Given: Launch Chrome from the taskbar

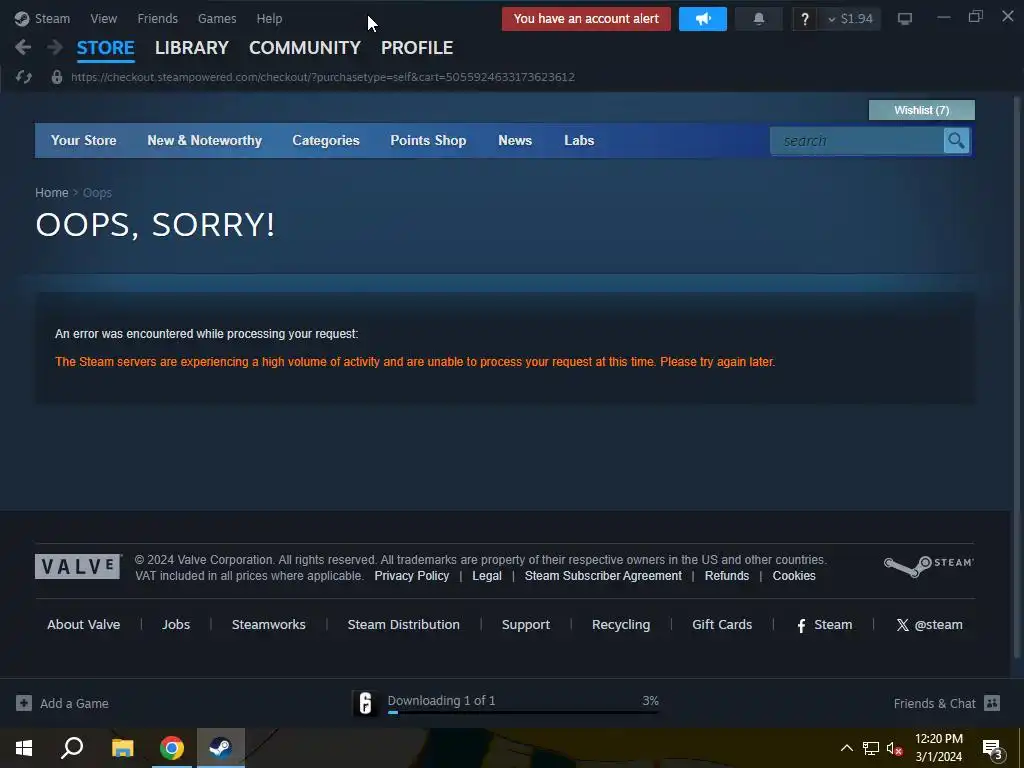Looking at the screenshot, I should pos(172,748).
